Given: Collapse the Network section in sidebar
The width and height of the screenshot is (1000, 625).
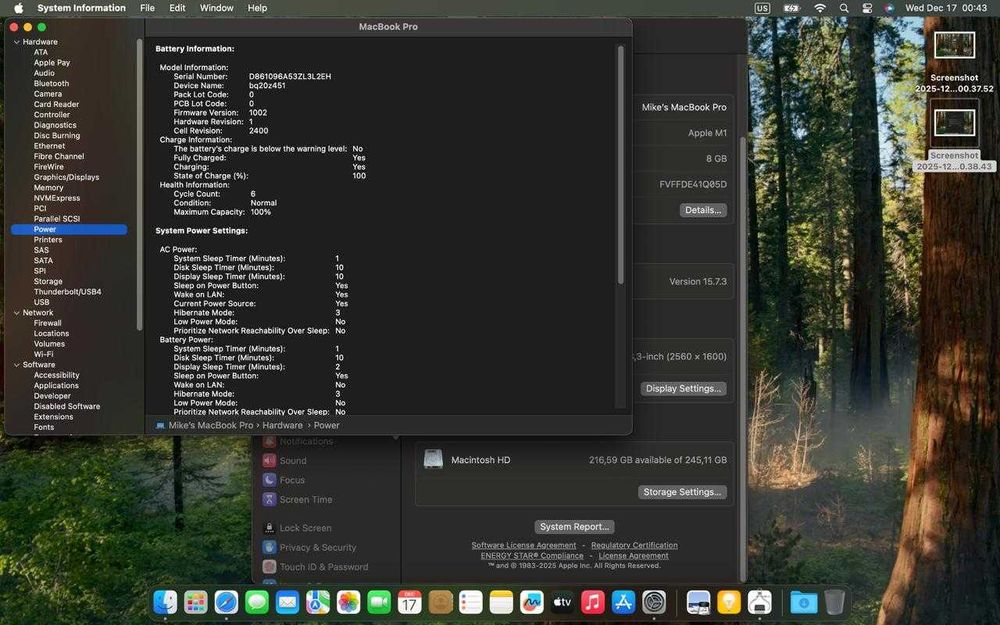Looking at the screenshot, I should [x=17, y=313].
